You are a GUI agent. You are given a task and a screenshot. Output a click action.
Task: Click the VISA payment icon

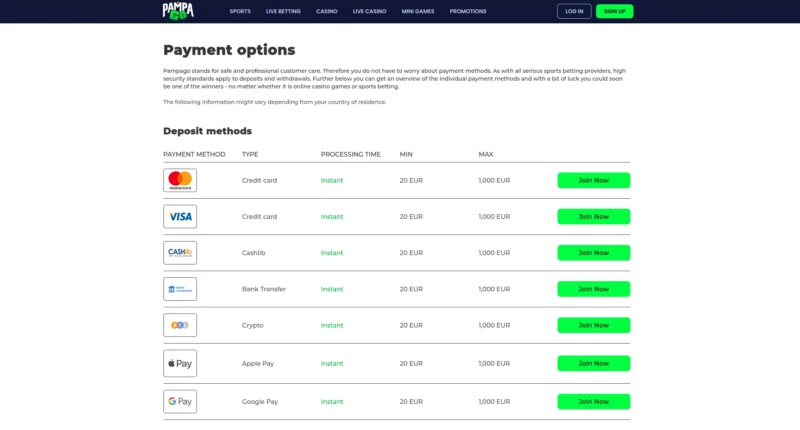tap(180, 216)
